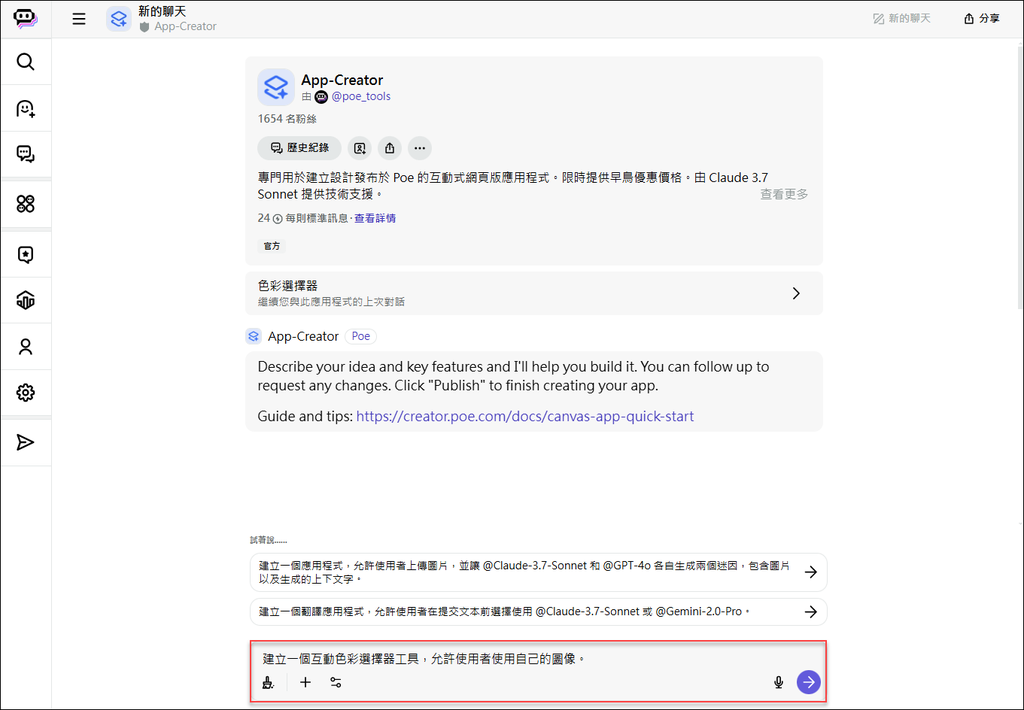
Task: Expand description with 查看更多
Action: click(784, 195)
